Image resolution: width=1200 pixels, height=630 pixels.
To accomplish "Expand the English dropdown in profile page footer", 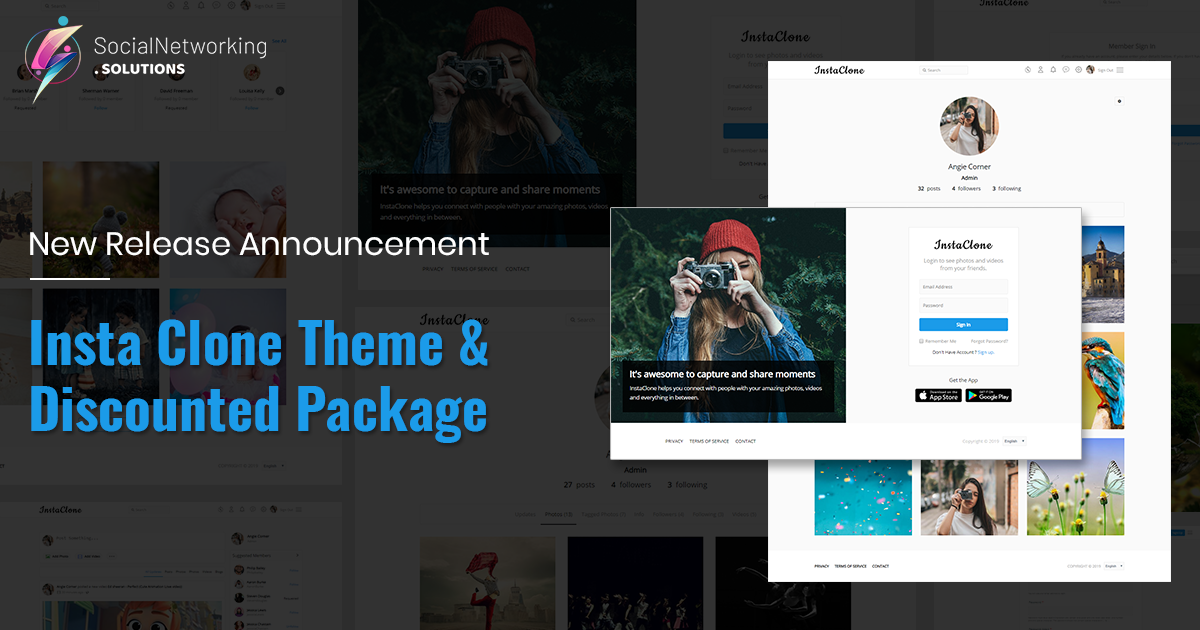I will tap(1114, 566).
